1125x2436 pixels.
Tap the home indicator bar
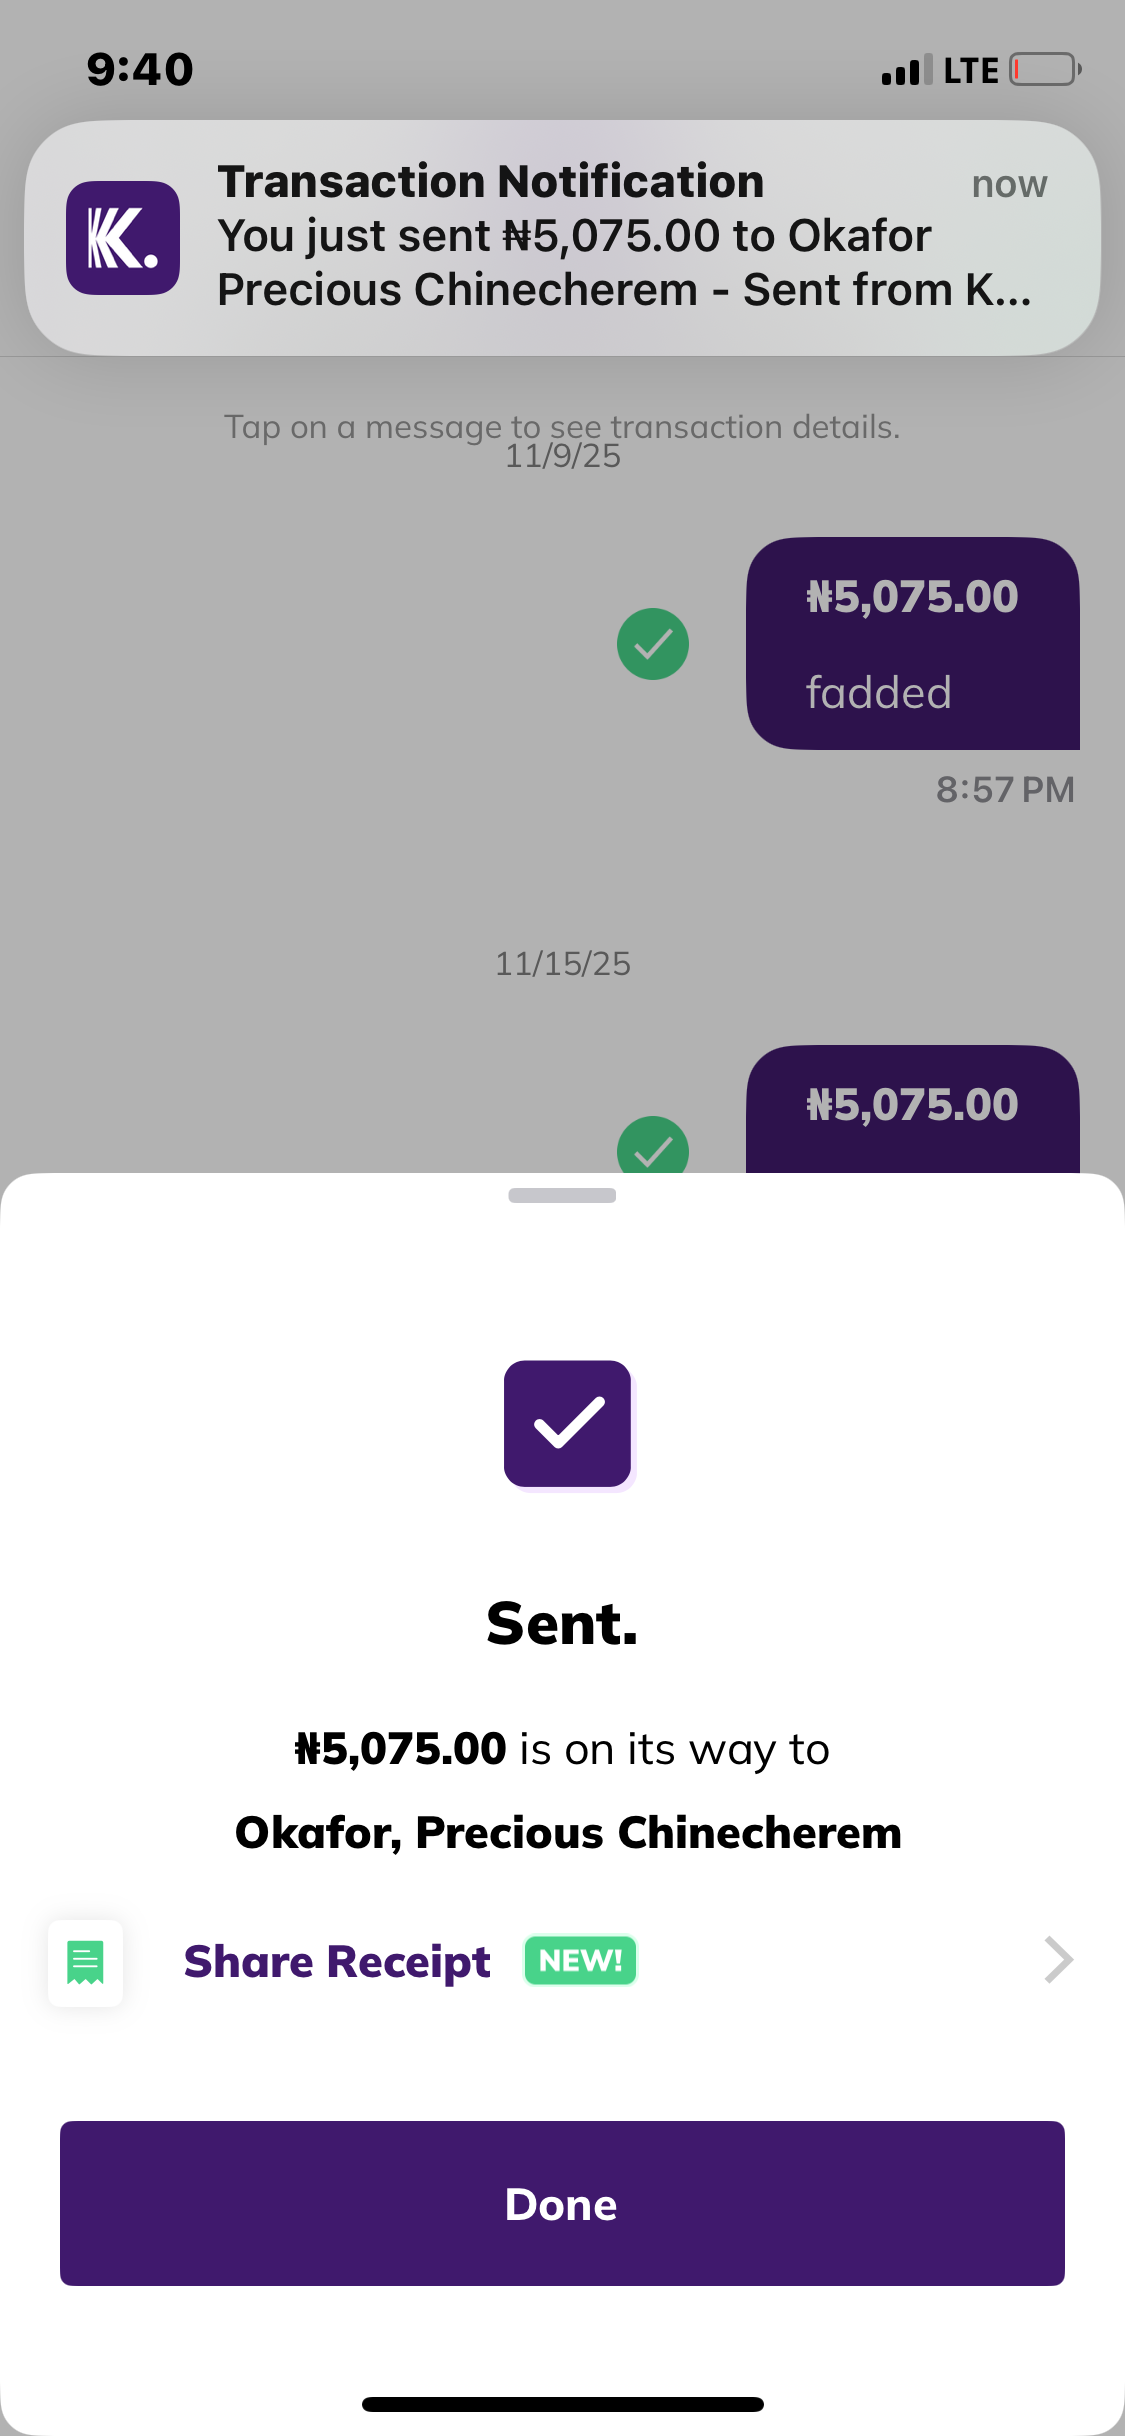point(562,2404)
